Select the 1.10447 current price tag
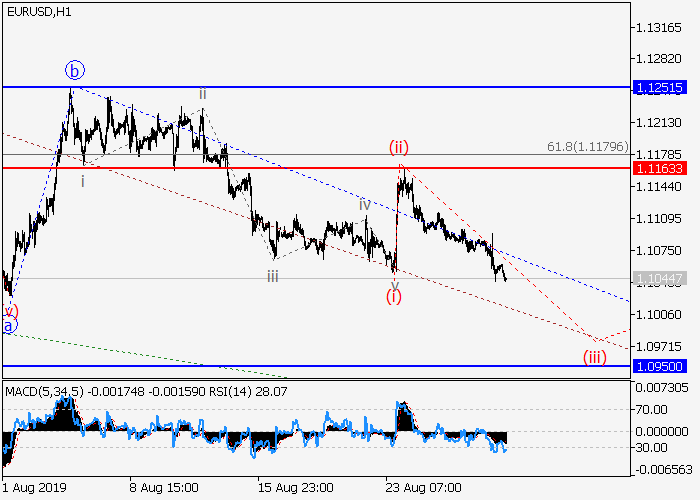This screenshot has height=500, width=700. point(659,278)
